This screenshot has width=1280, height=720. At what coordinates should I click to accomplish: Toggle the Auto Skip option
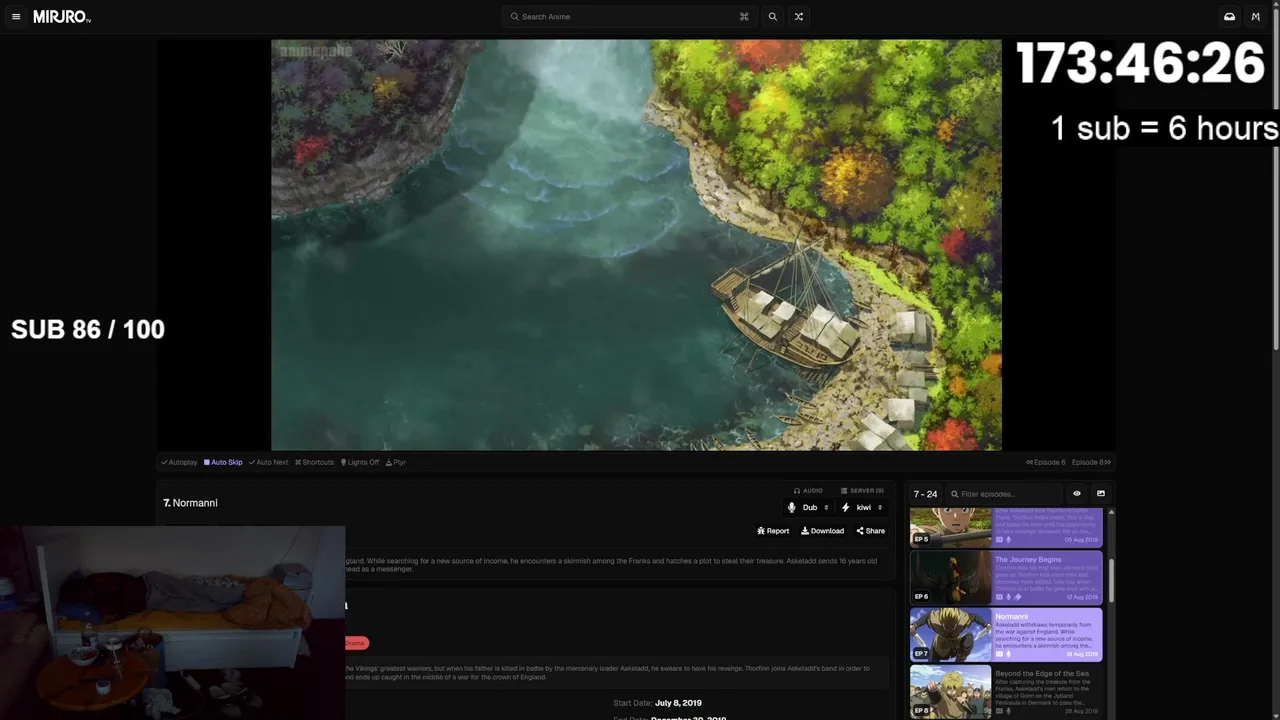[223, 462]
